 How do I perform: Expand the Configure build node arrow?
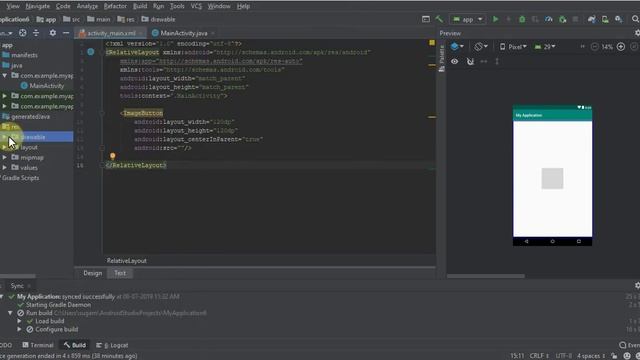coord(19,329)
